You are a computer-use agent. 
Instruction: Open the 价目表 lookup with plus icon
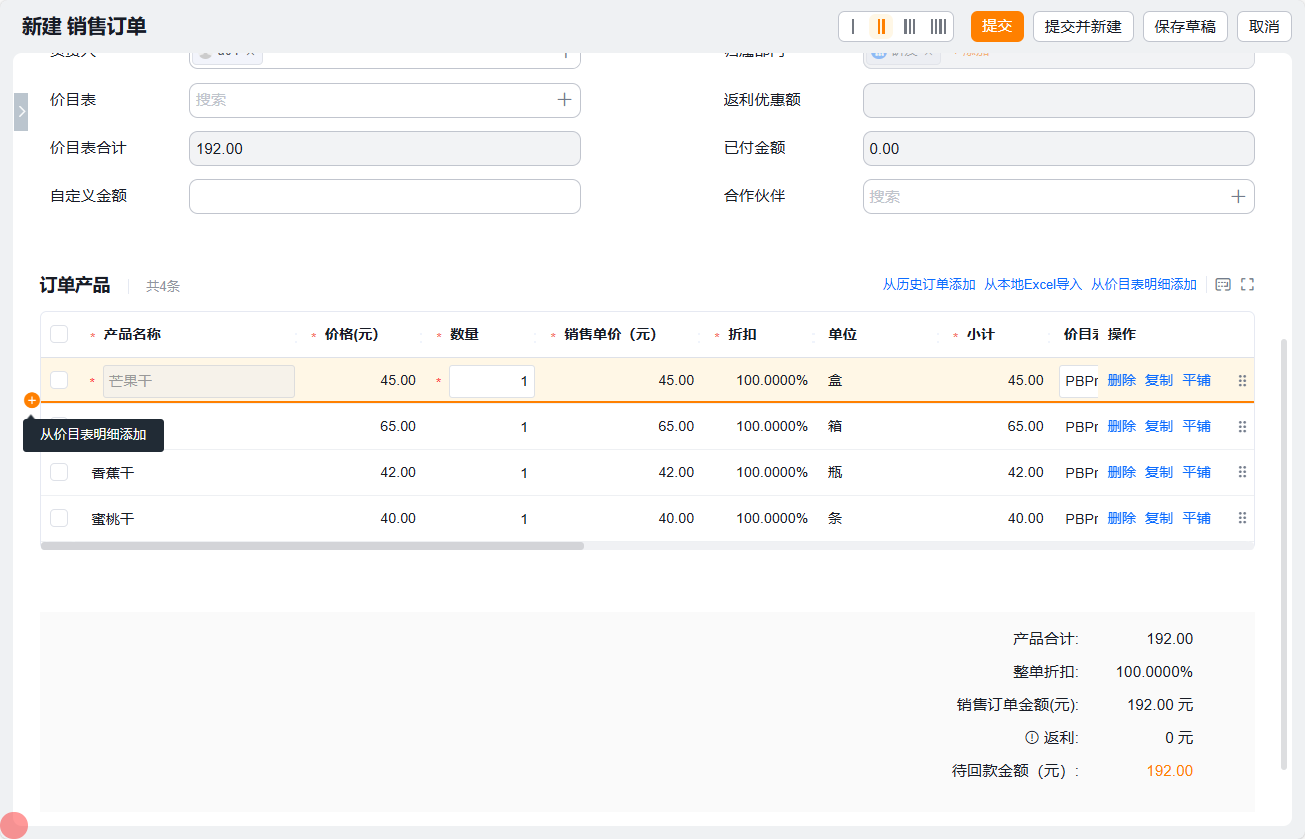(x=564, y=100)
